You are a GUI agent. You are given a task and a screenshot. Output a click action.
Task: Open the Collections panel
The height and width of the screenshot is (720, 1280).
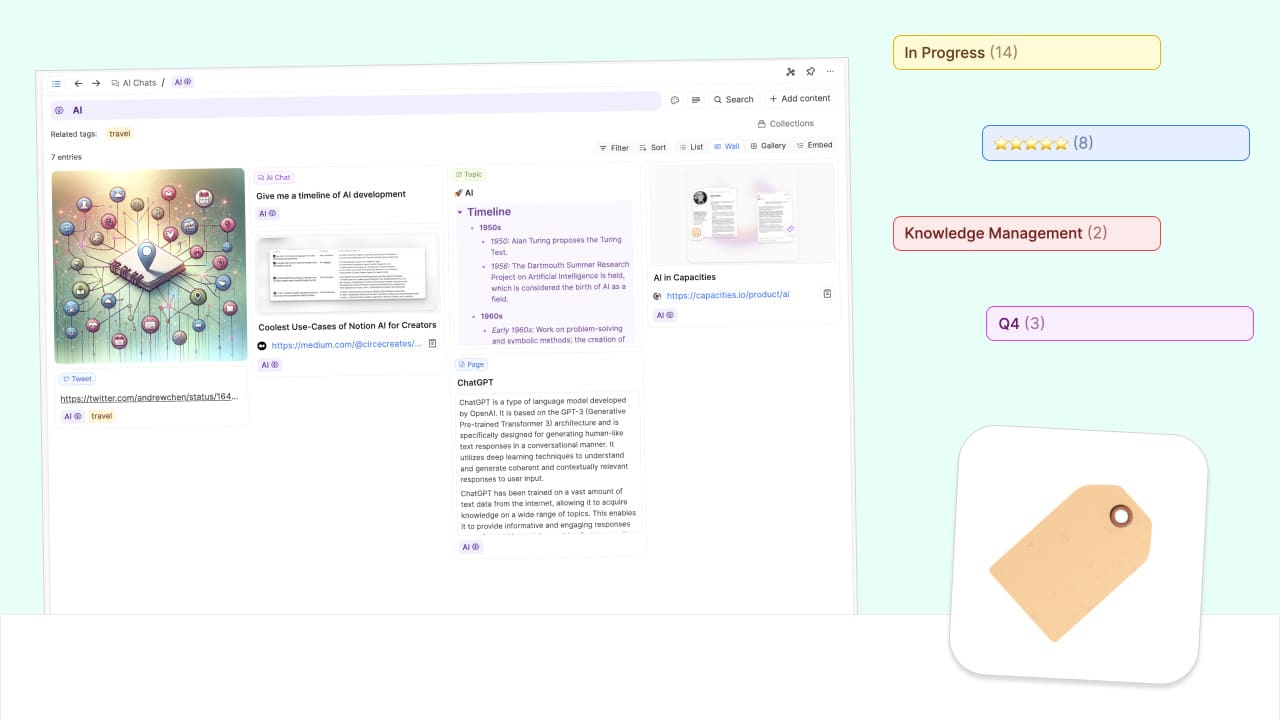click(x=785, y=124)
